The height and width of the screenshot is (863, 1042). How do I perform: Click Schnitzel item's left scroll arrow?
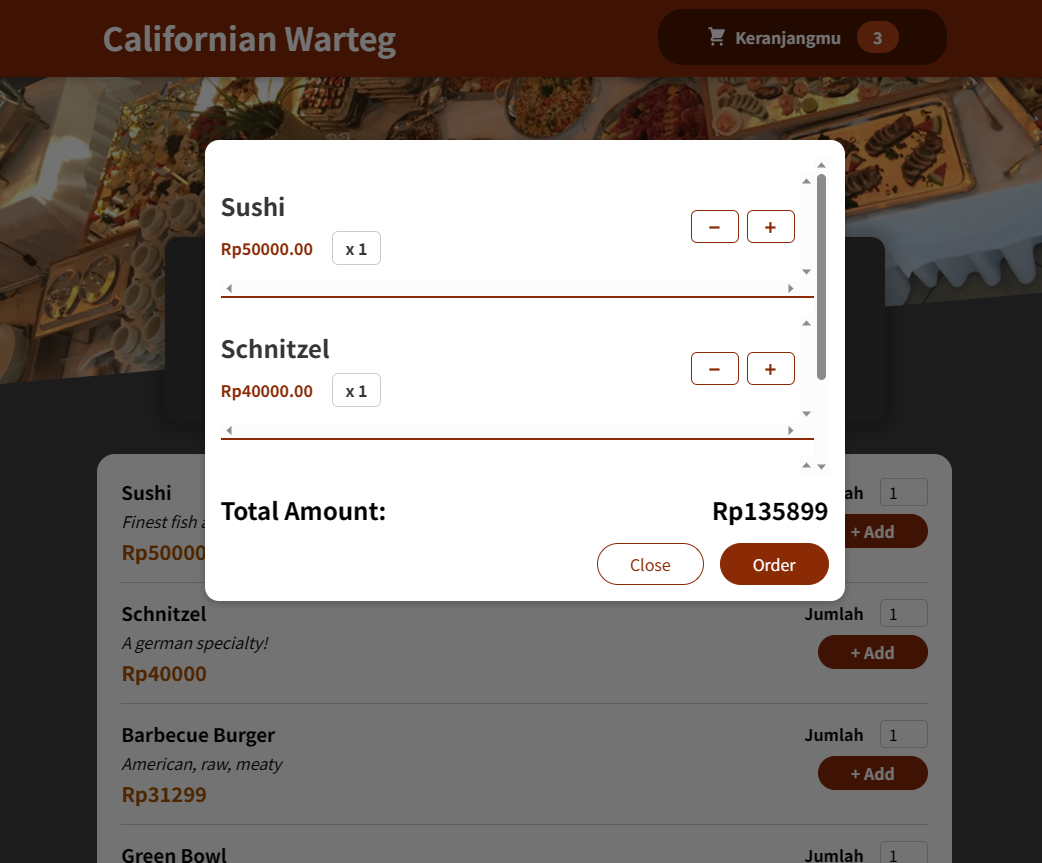point(229,431)
